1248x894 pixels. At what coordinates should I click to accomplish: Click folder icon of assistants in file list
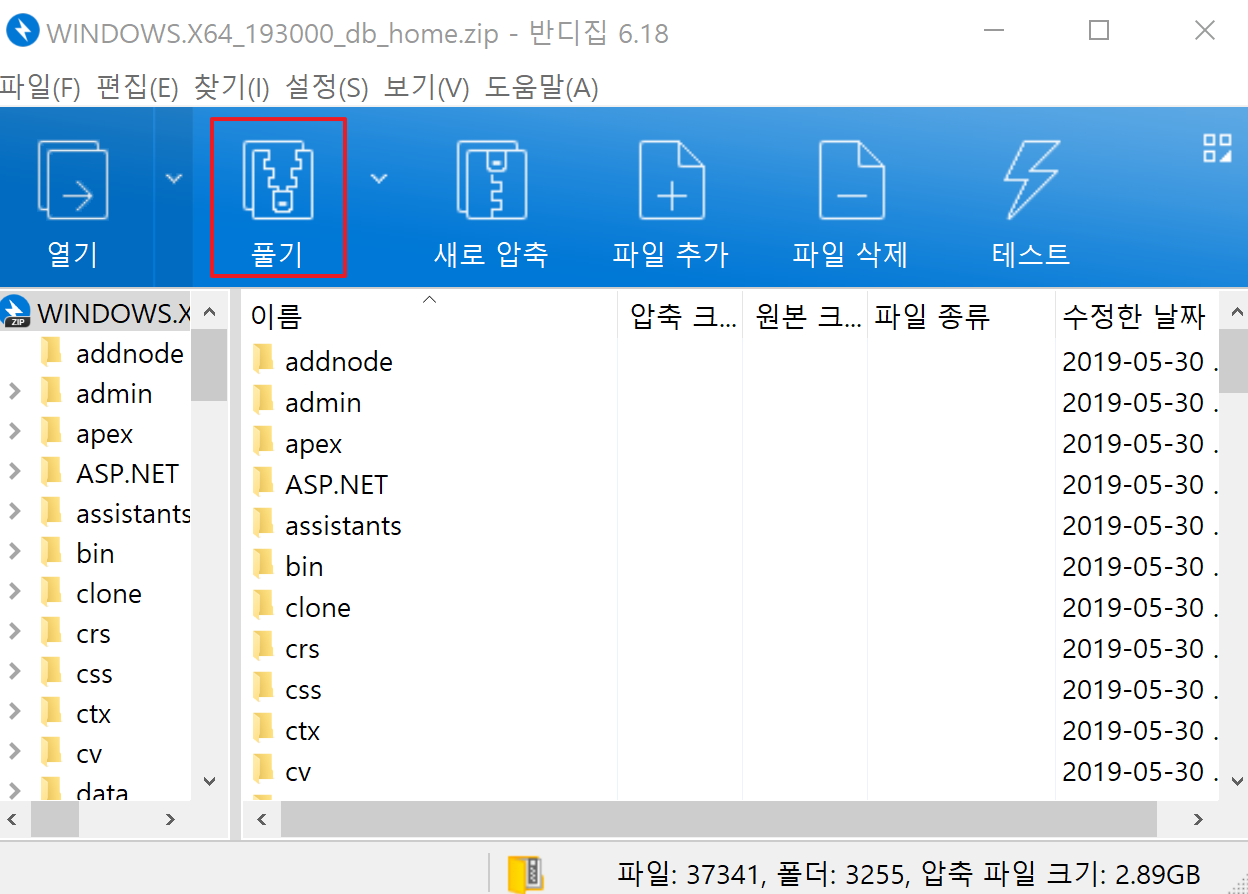click(263, 525)
